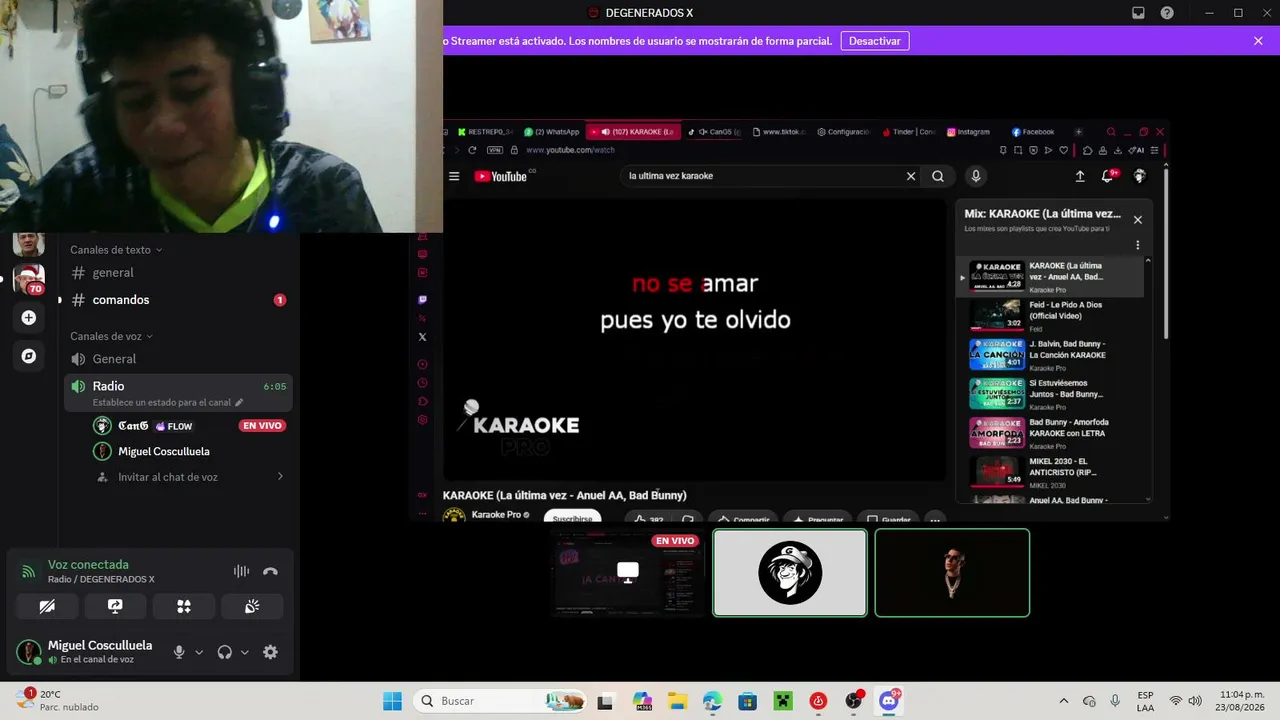Deafen audio with the headphones icon

[224, 652]
